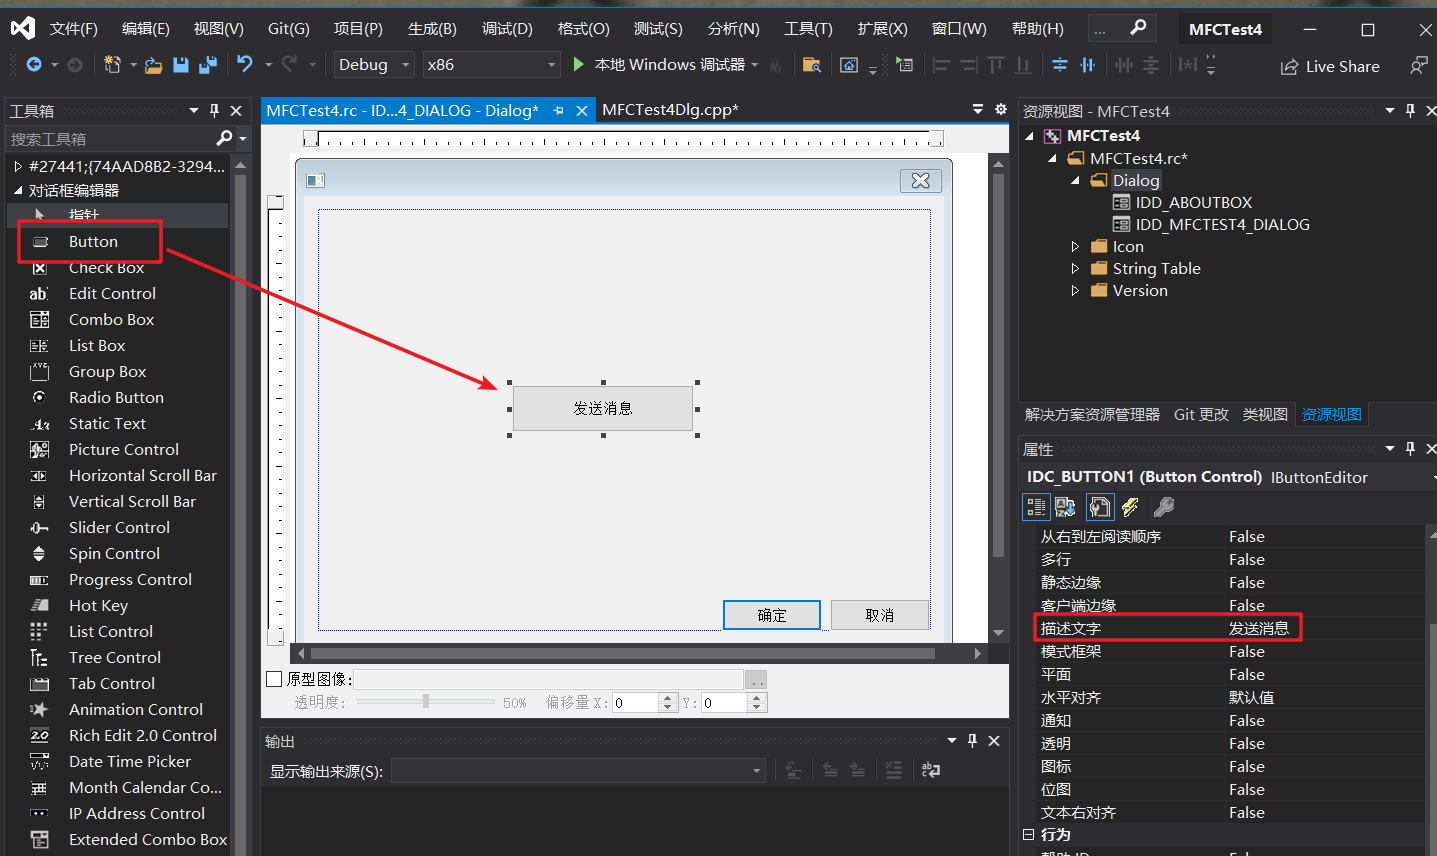The height and width of the screenshot is (856, 1437).
Task: Click the transparency slider handle
Action: click(426, 702)
